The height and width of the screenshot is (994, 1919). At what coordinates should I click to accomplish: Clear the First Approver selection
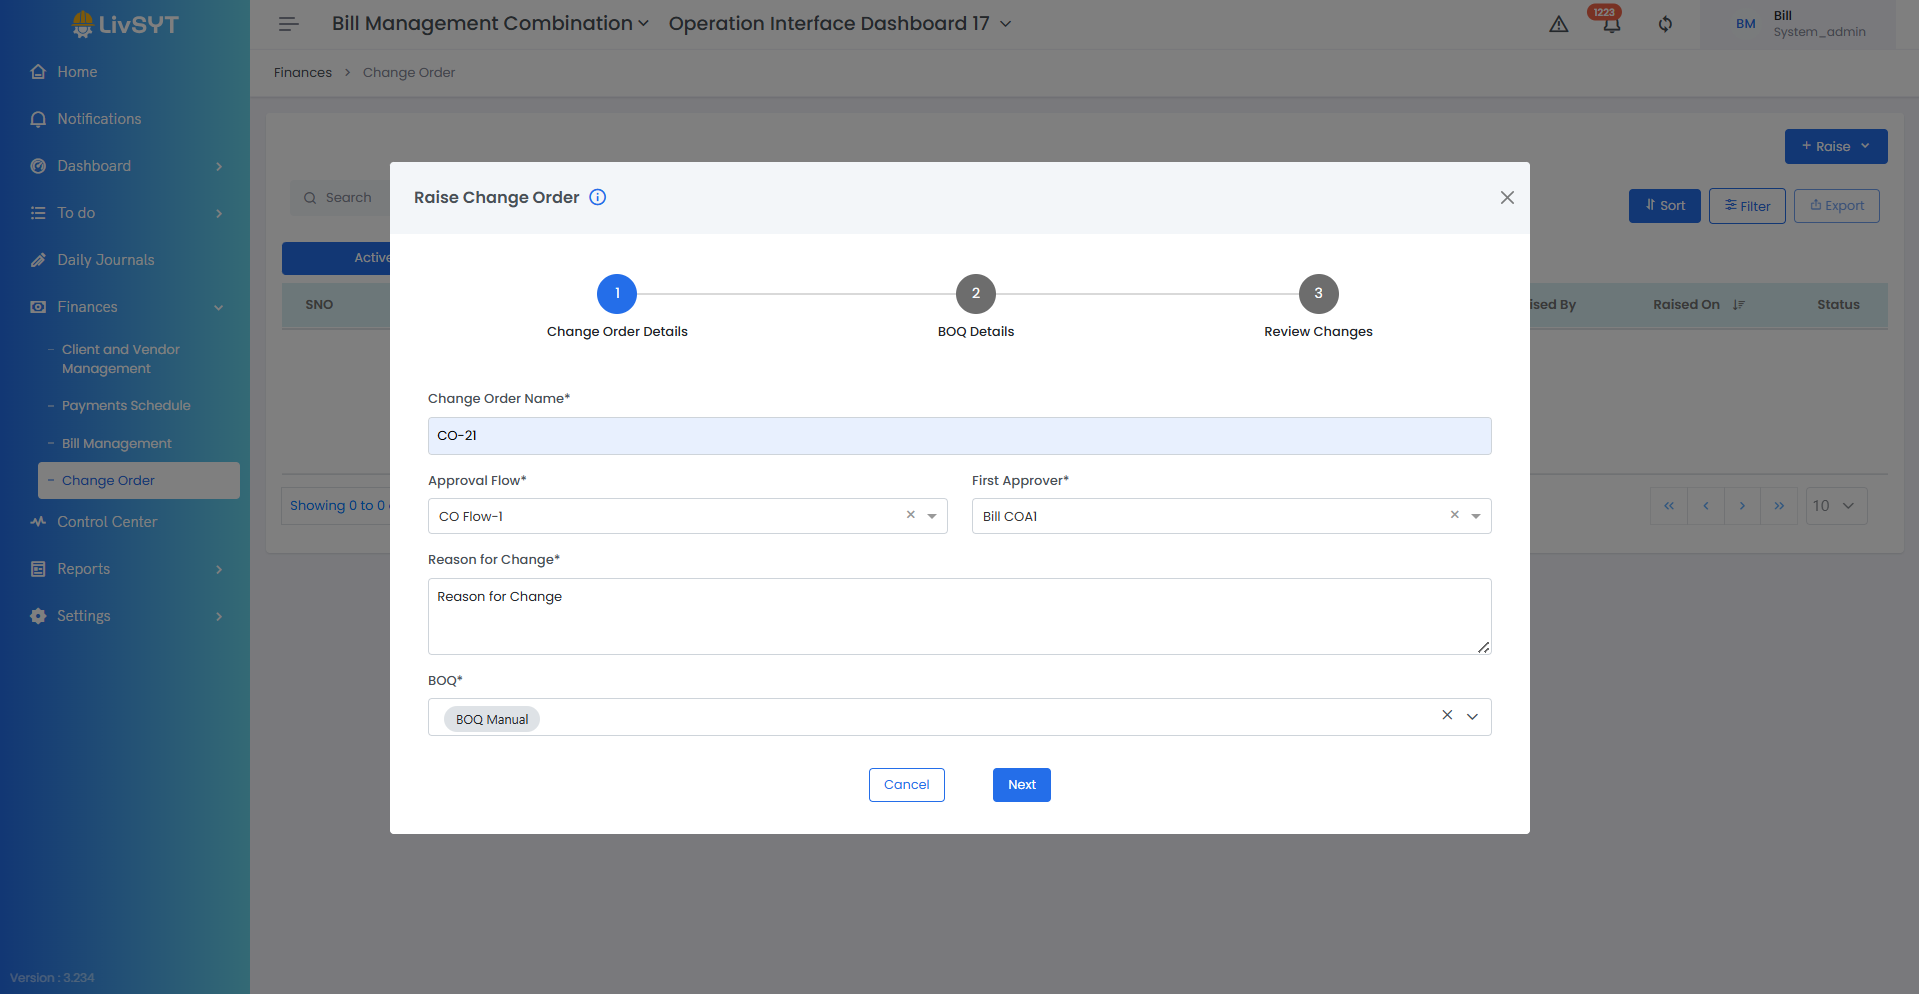tap(1454, 515)
